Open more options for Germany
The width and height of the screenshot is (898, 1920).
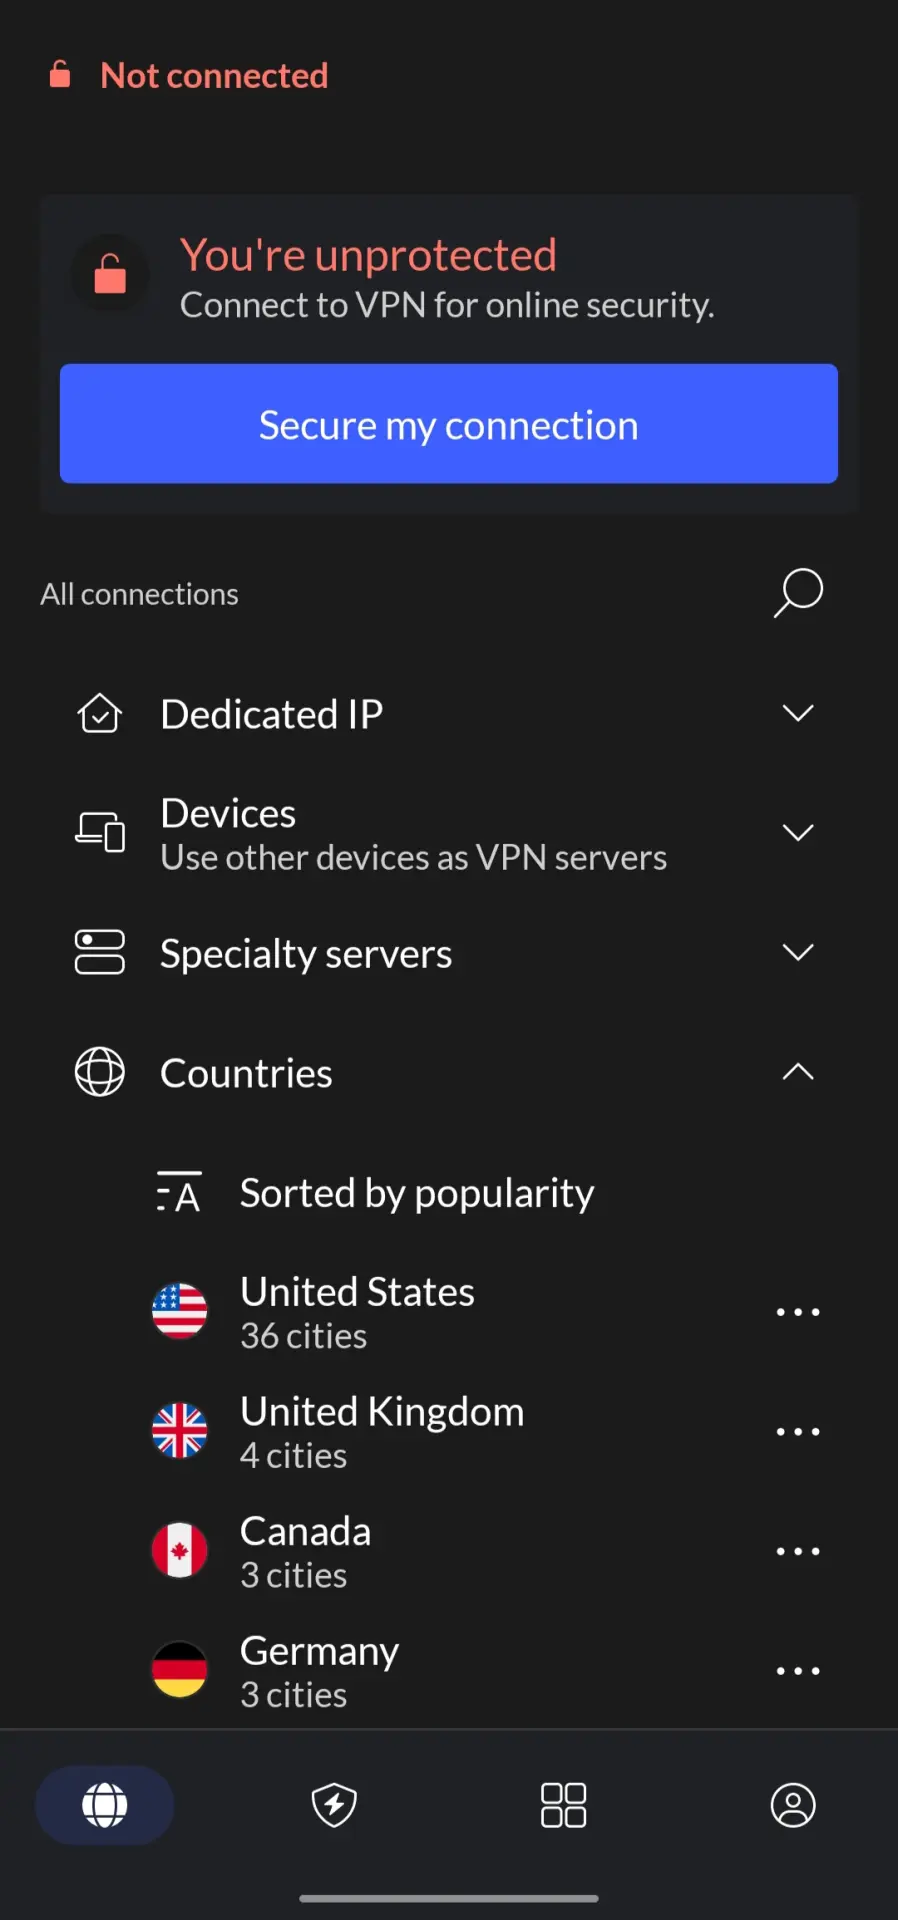[x=798, y=1671]
